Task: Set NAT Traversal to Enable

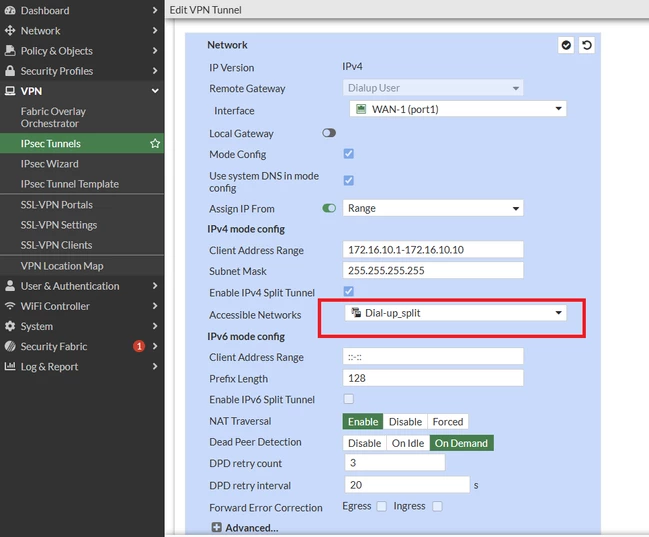Action: pyautogui.click(x=363, y=421)
